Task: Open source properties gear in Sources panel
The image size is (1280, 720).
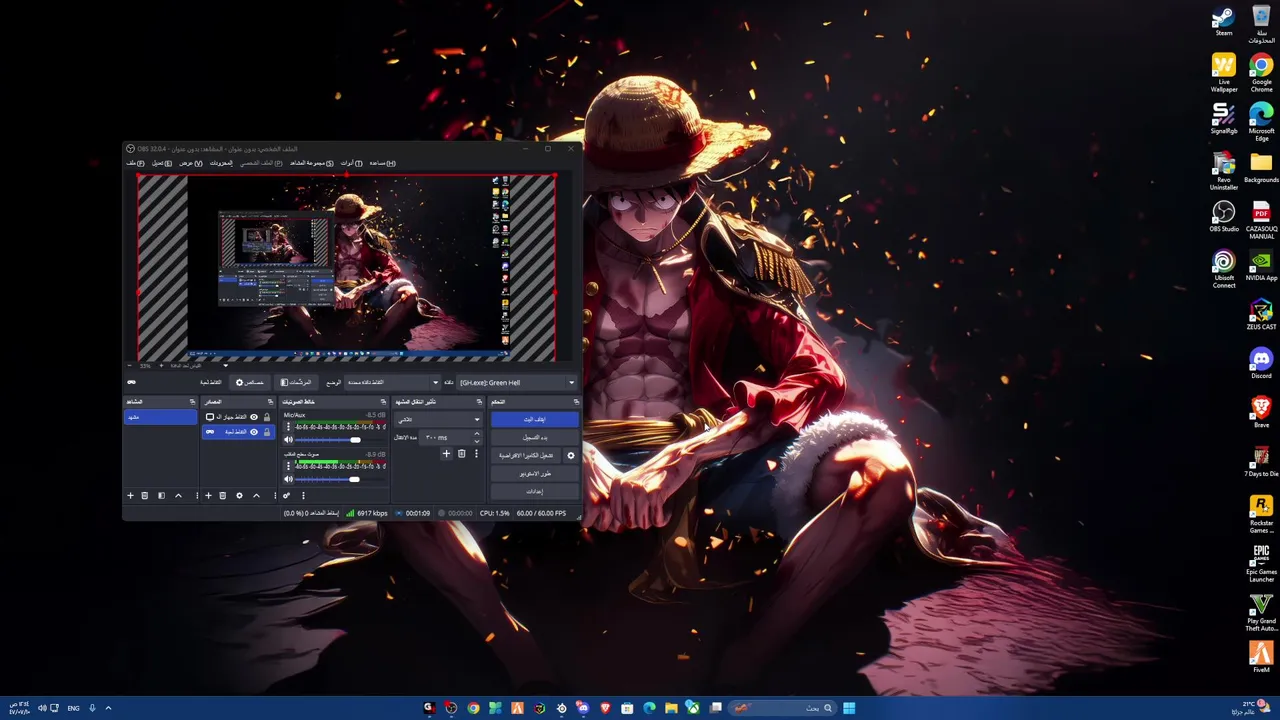Action: [x=239, y=496]
